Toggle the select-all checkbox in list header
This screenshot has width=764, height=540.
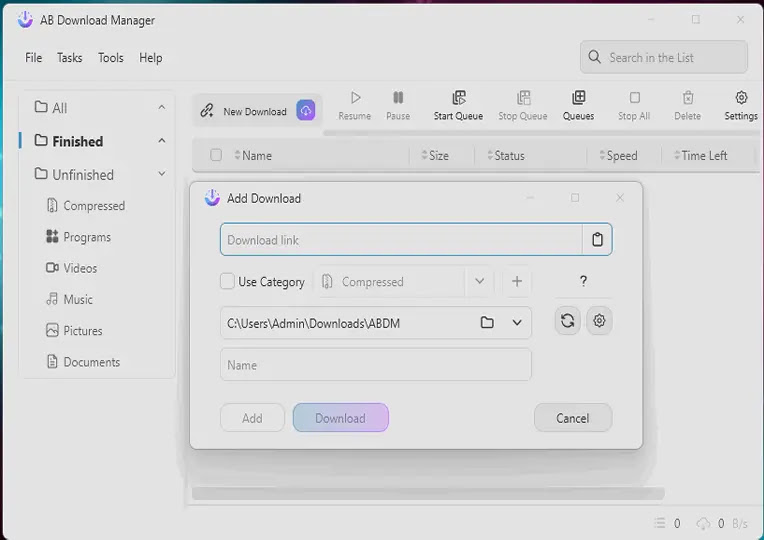coord(216,155)
